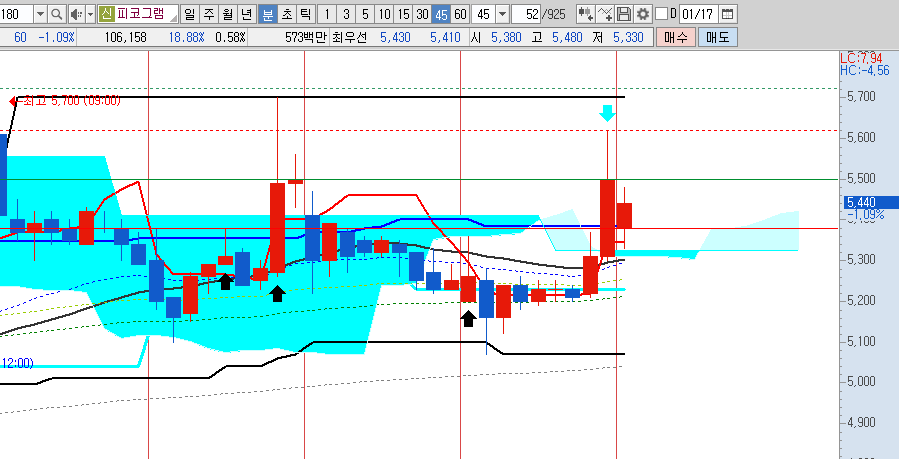Screen dimensions: 899x459
Task: Set the interval to 1 minute
Action: 327,13
